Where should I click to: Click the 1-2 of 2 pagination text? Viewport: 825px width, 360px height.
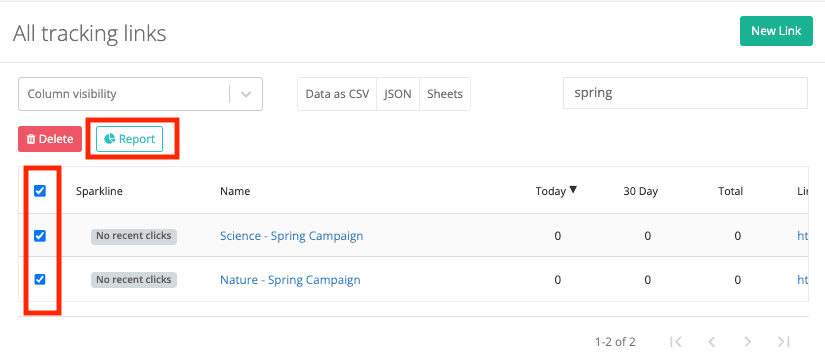[615, 342]
